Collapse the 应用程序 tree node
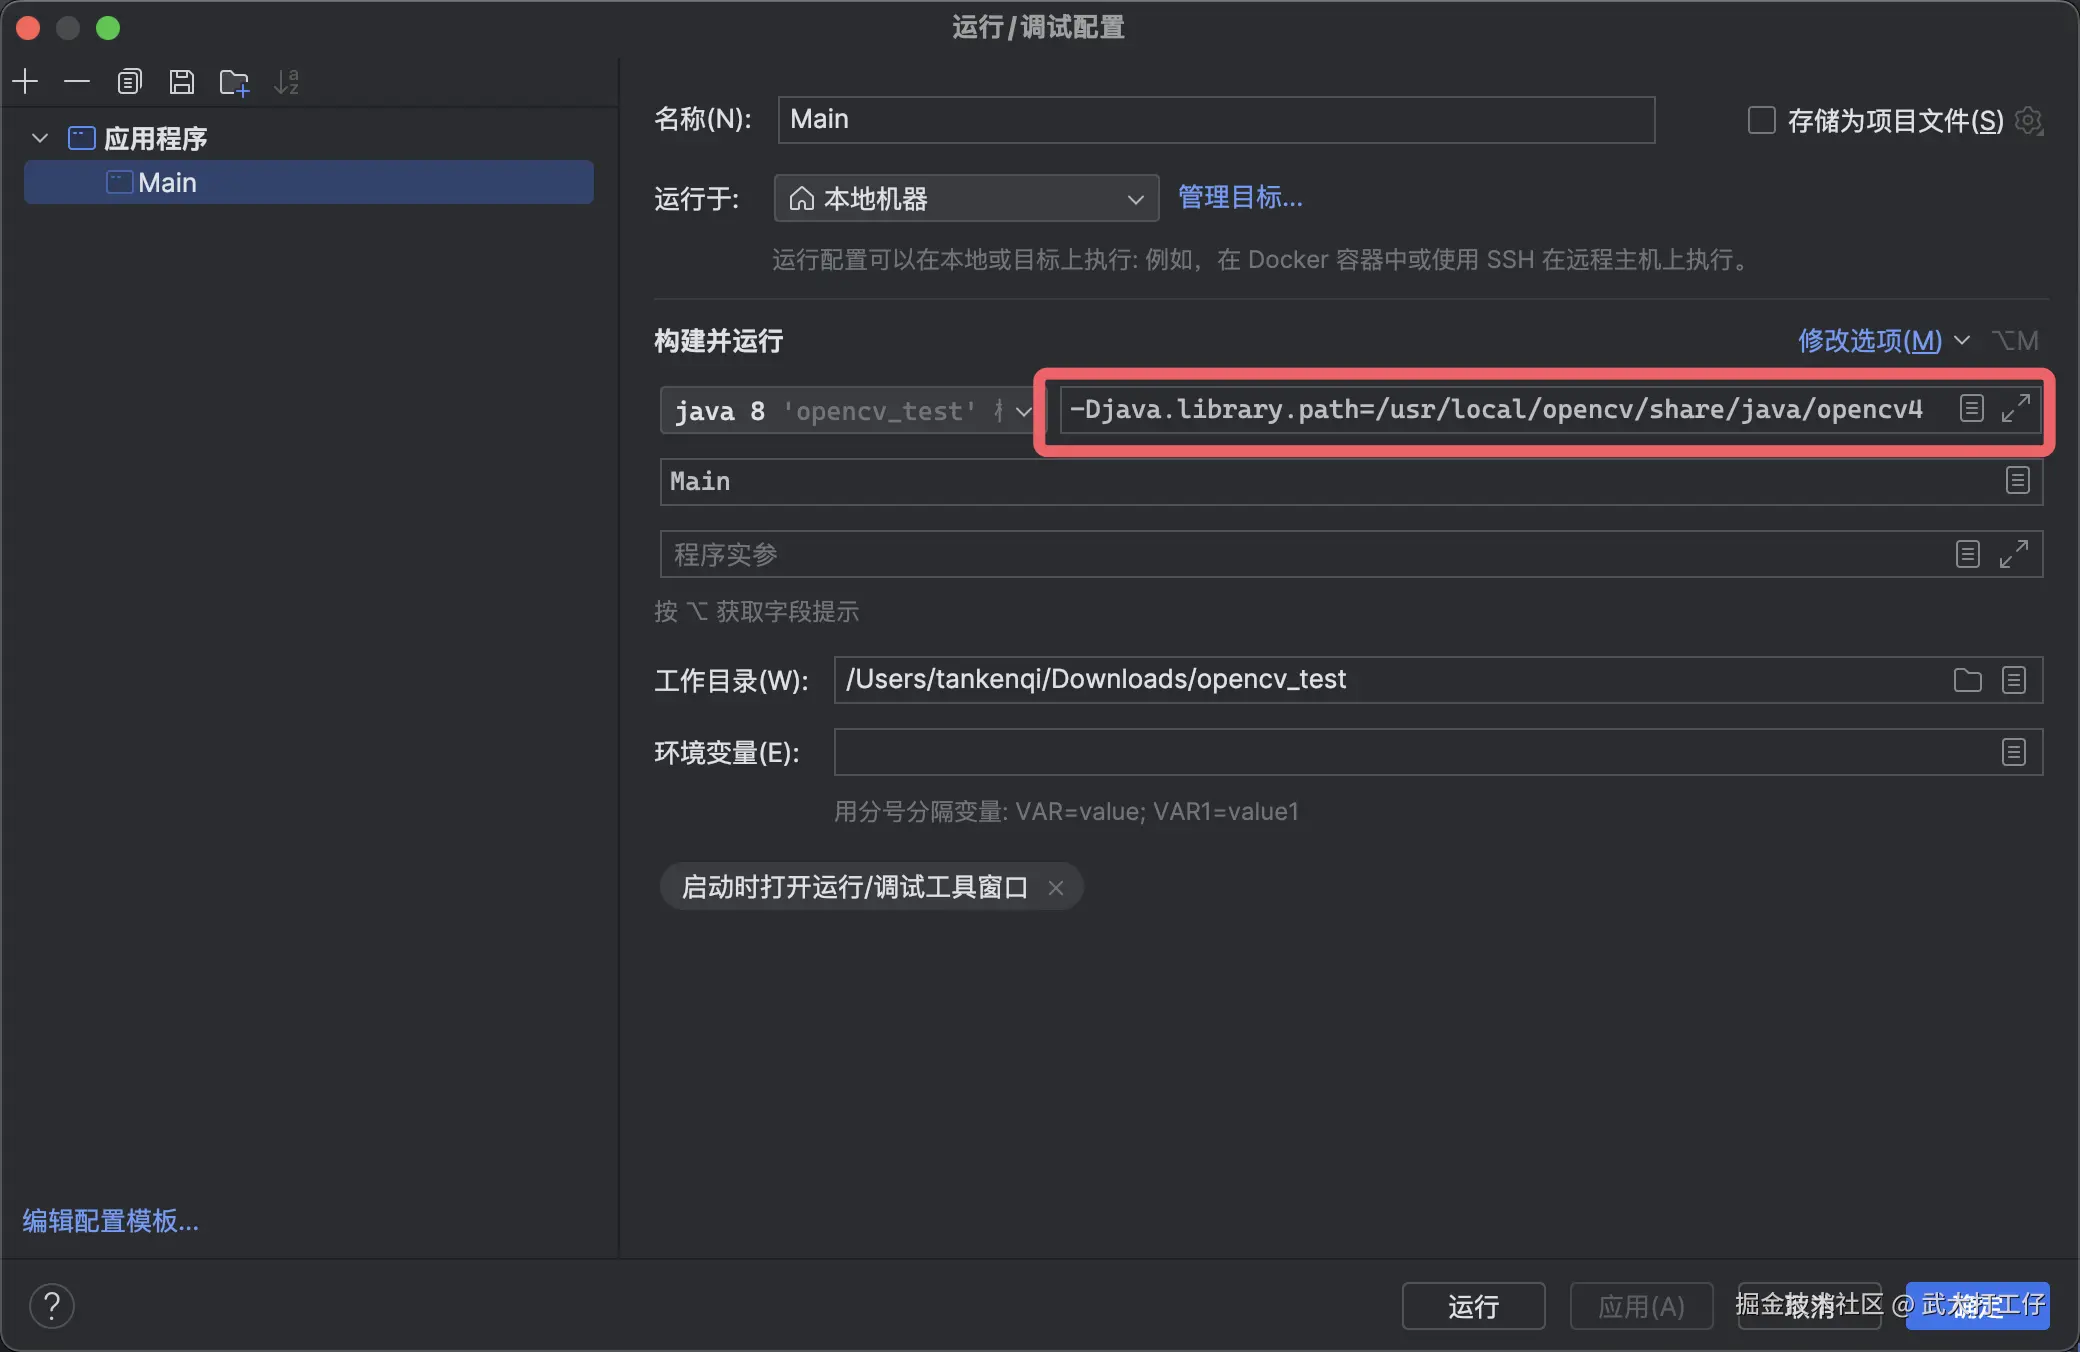The height and width of the screenshot is (1352, 2080). pos(40,138)
